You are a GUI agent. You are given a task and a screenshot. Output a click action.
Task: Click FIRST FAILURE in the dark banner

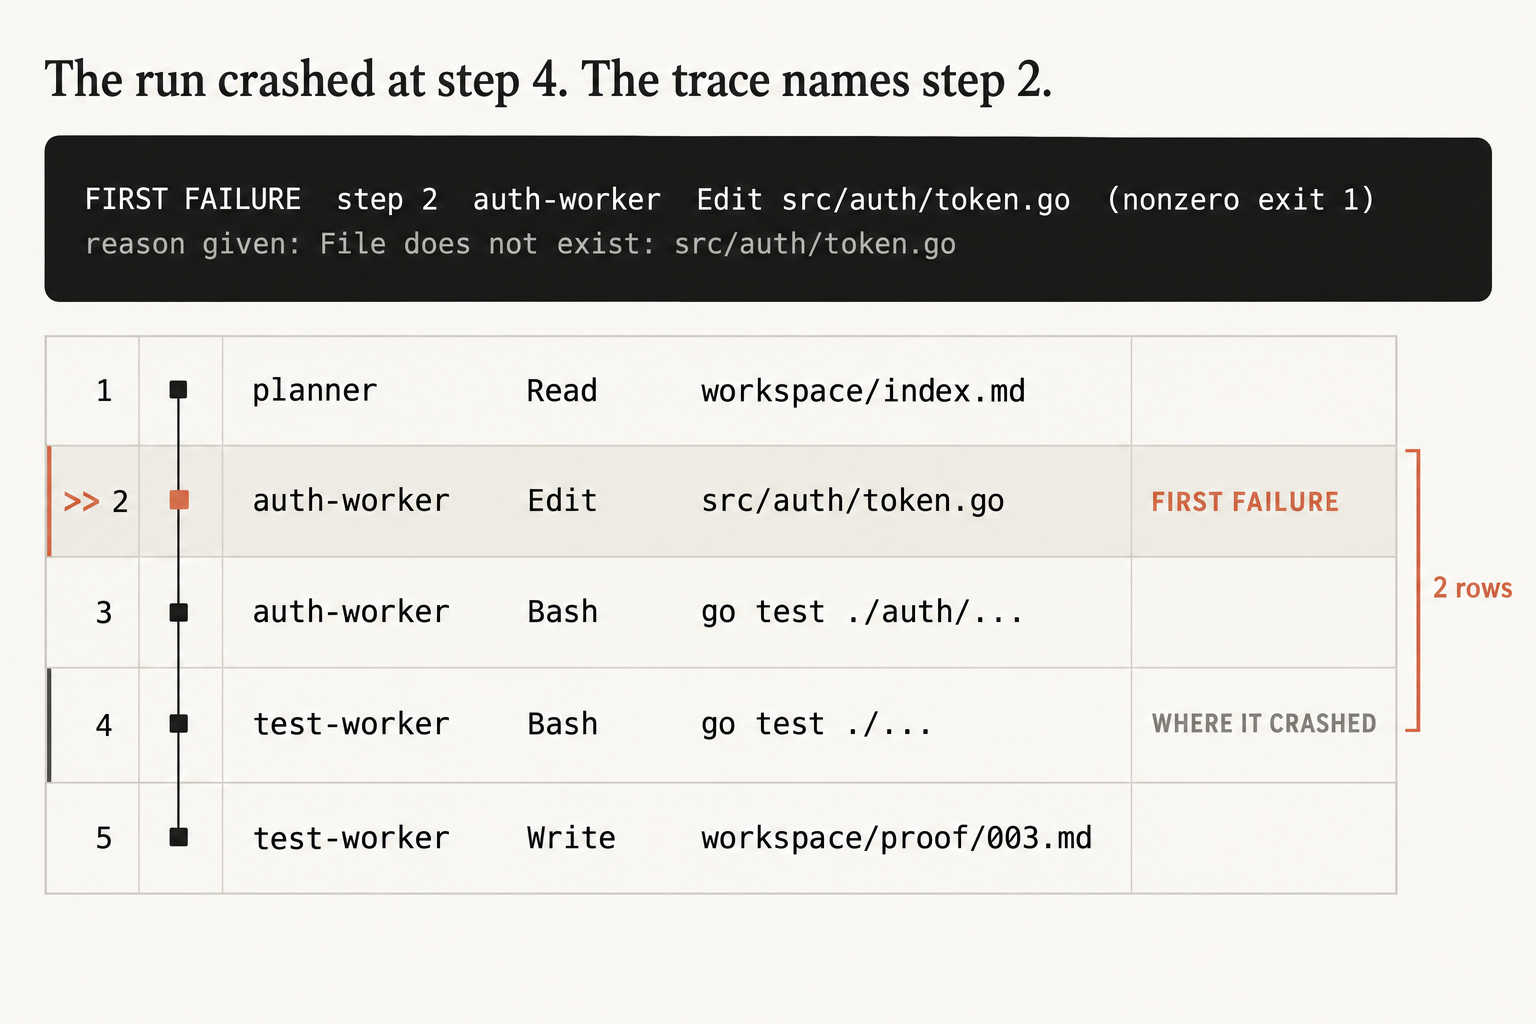(193, 199)
